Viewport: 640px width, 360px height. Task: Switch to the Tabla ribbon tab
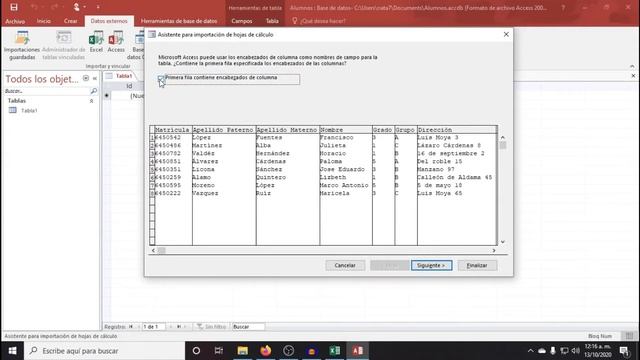(x=272, y=21)
